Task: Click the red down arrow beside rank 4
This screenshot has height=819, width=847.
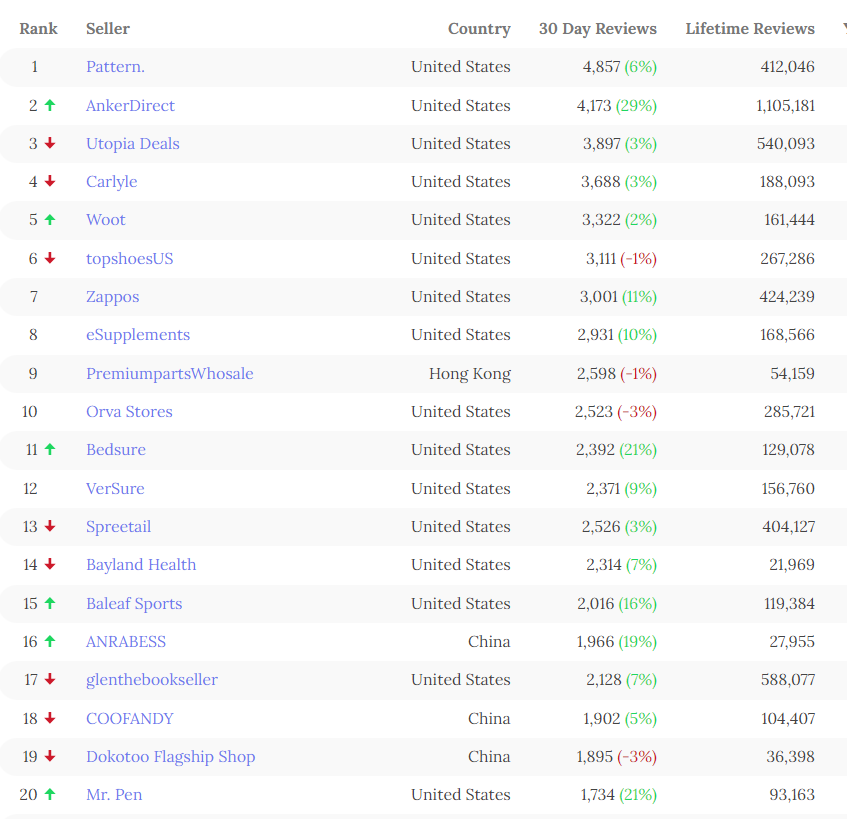Action: (50, 181)
